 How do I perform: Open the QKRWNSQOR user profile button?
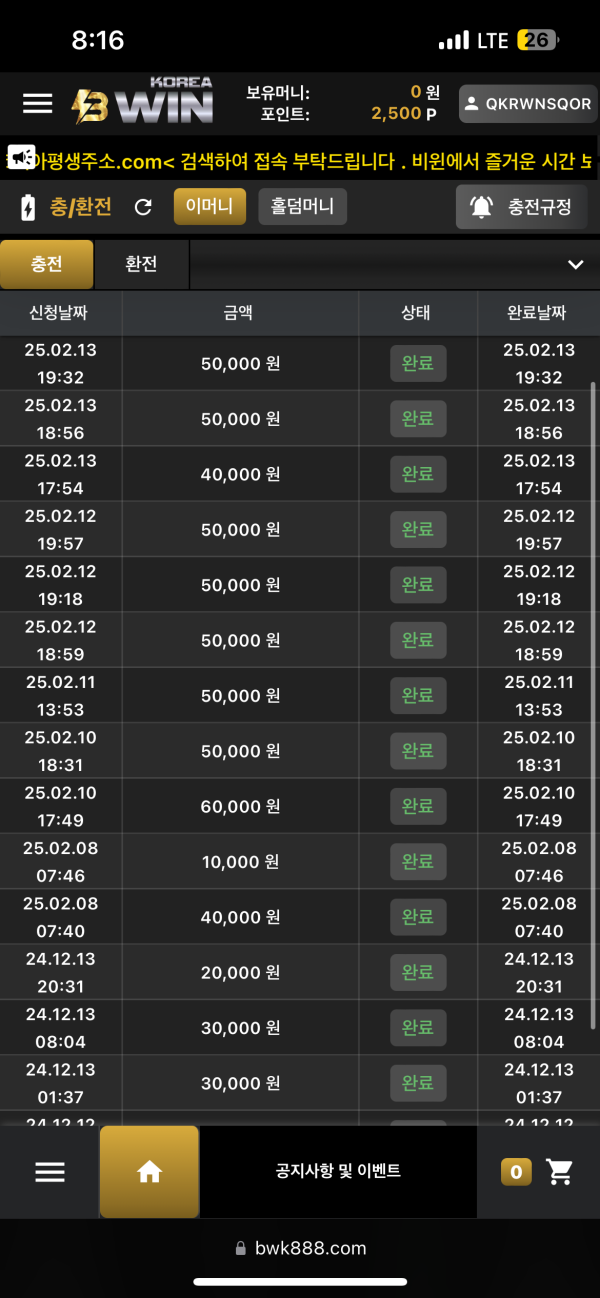pyautogui.click(x=527, y=104)
